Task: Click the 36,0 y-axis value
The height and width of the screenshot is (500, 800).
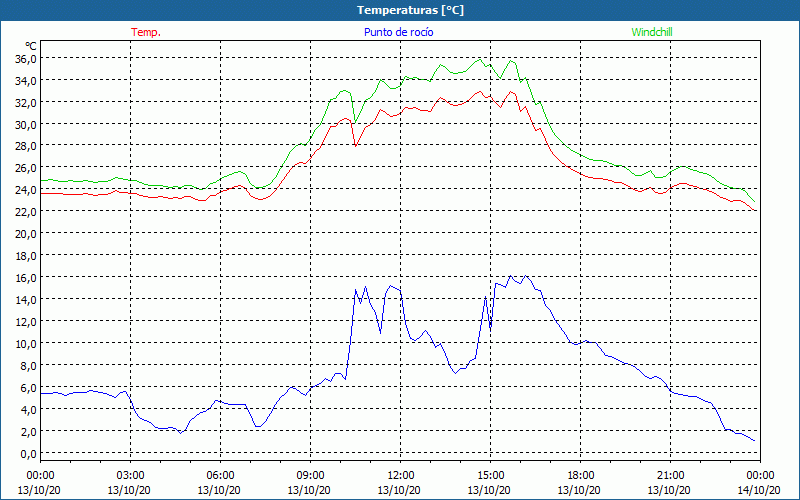Action: pos(26,58)
